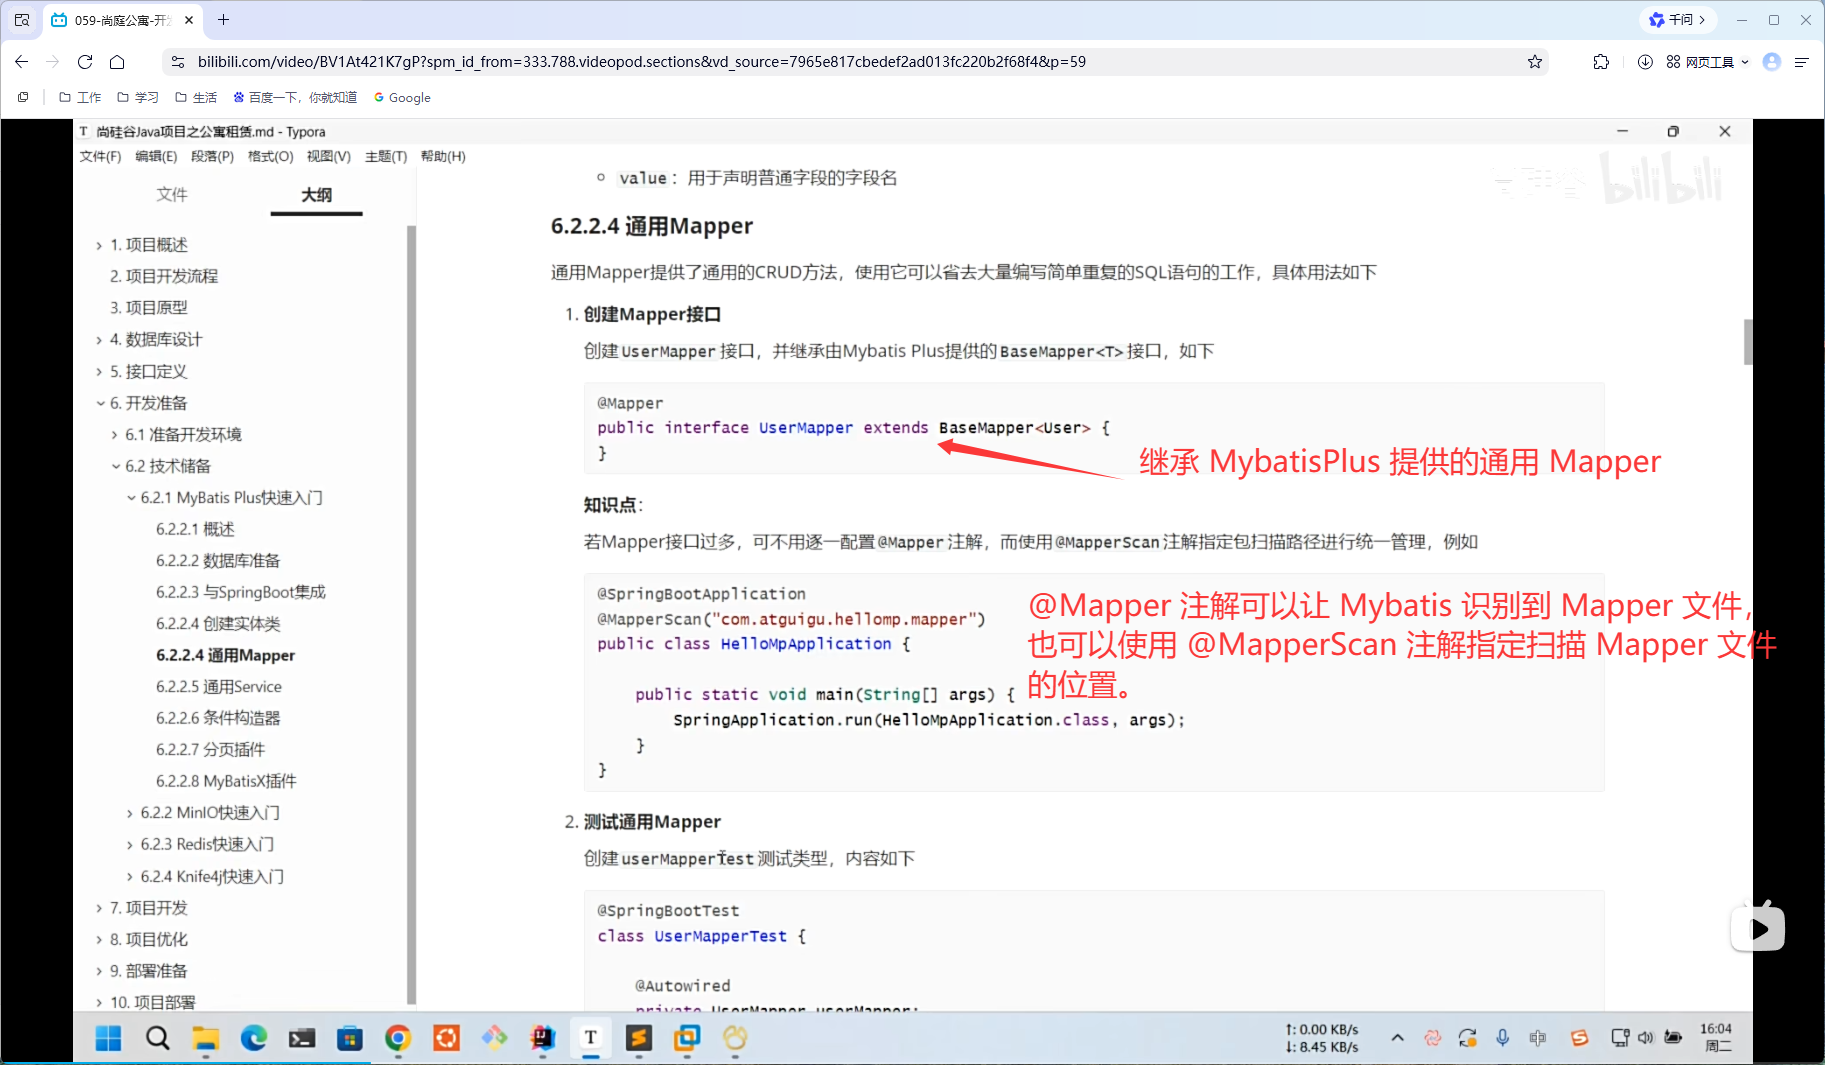Screen dimensions: 1825x1065
Task: Open the browser main menu icon
Action: tap(1802, 62)
